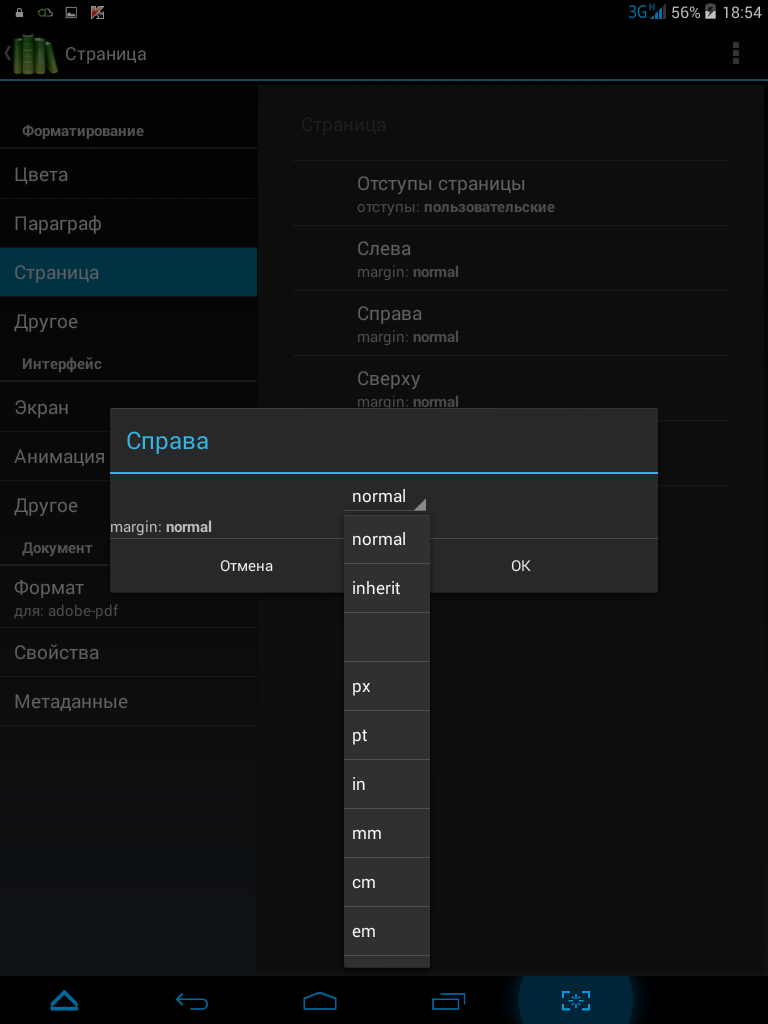Screen dimensions: 768x1024
Task: Tap the scroll-up arrow in navigation bar
Action: click(x=64, y=1000)
